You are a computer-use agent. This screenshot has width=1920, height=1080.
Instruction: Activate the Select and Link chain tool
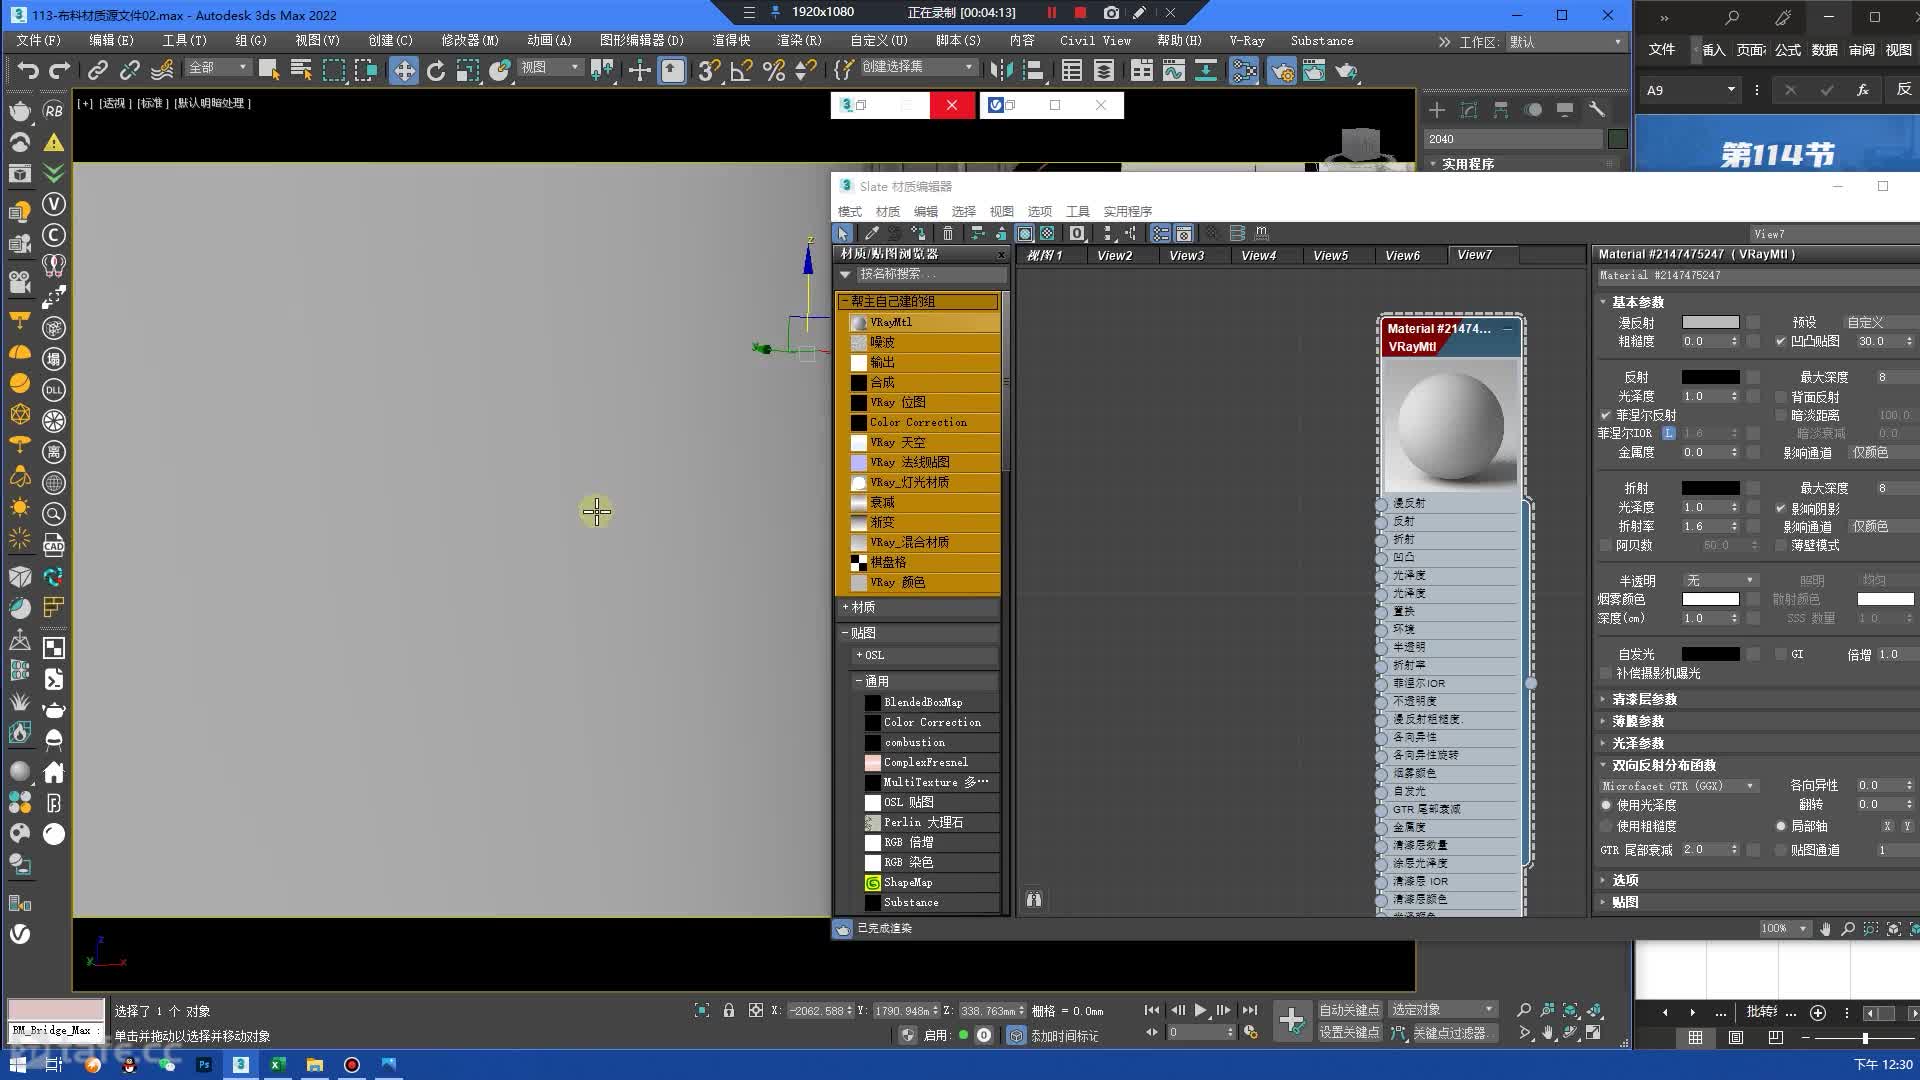(x=97, y=70)
